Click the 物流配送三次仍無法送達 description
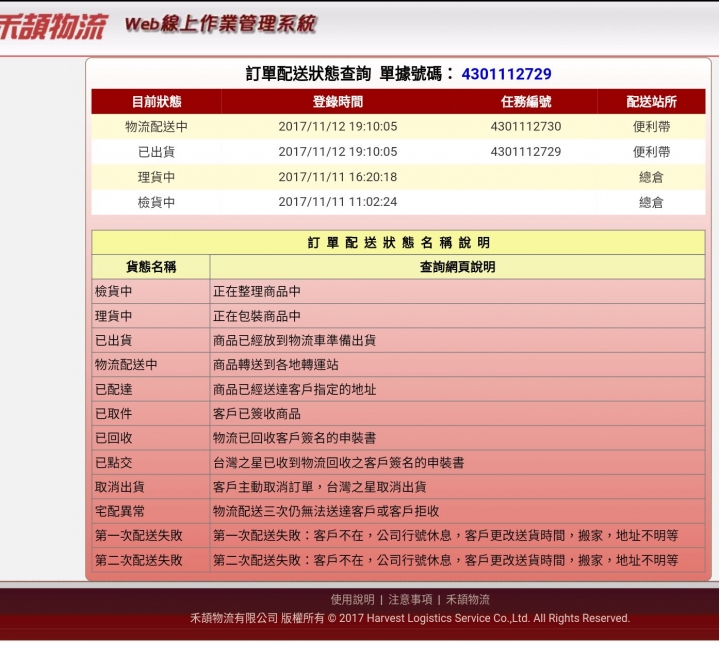 pos(326,511)
